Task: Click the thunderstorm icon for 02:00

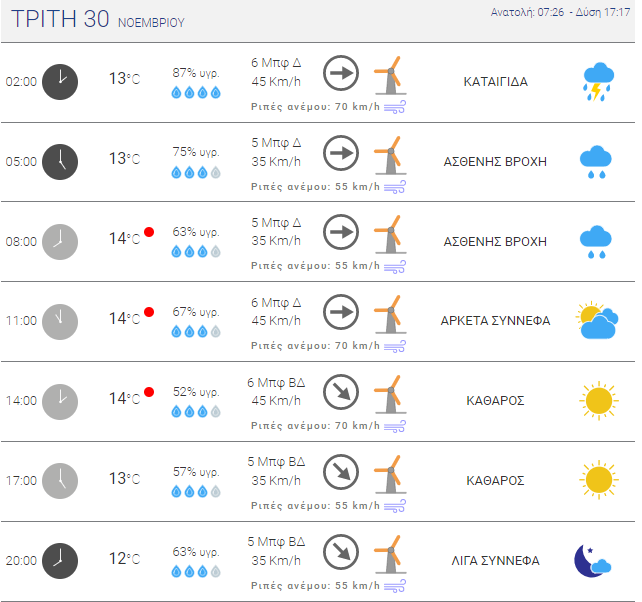Action: coord(598,82)
